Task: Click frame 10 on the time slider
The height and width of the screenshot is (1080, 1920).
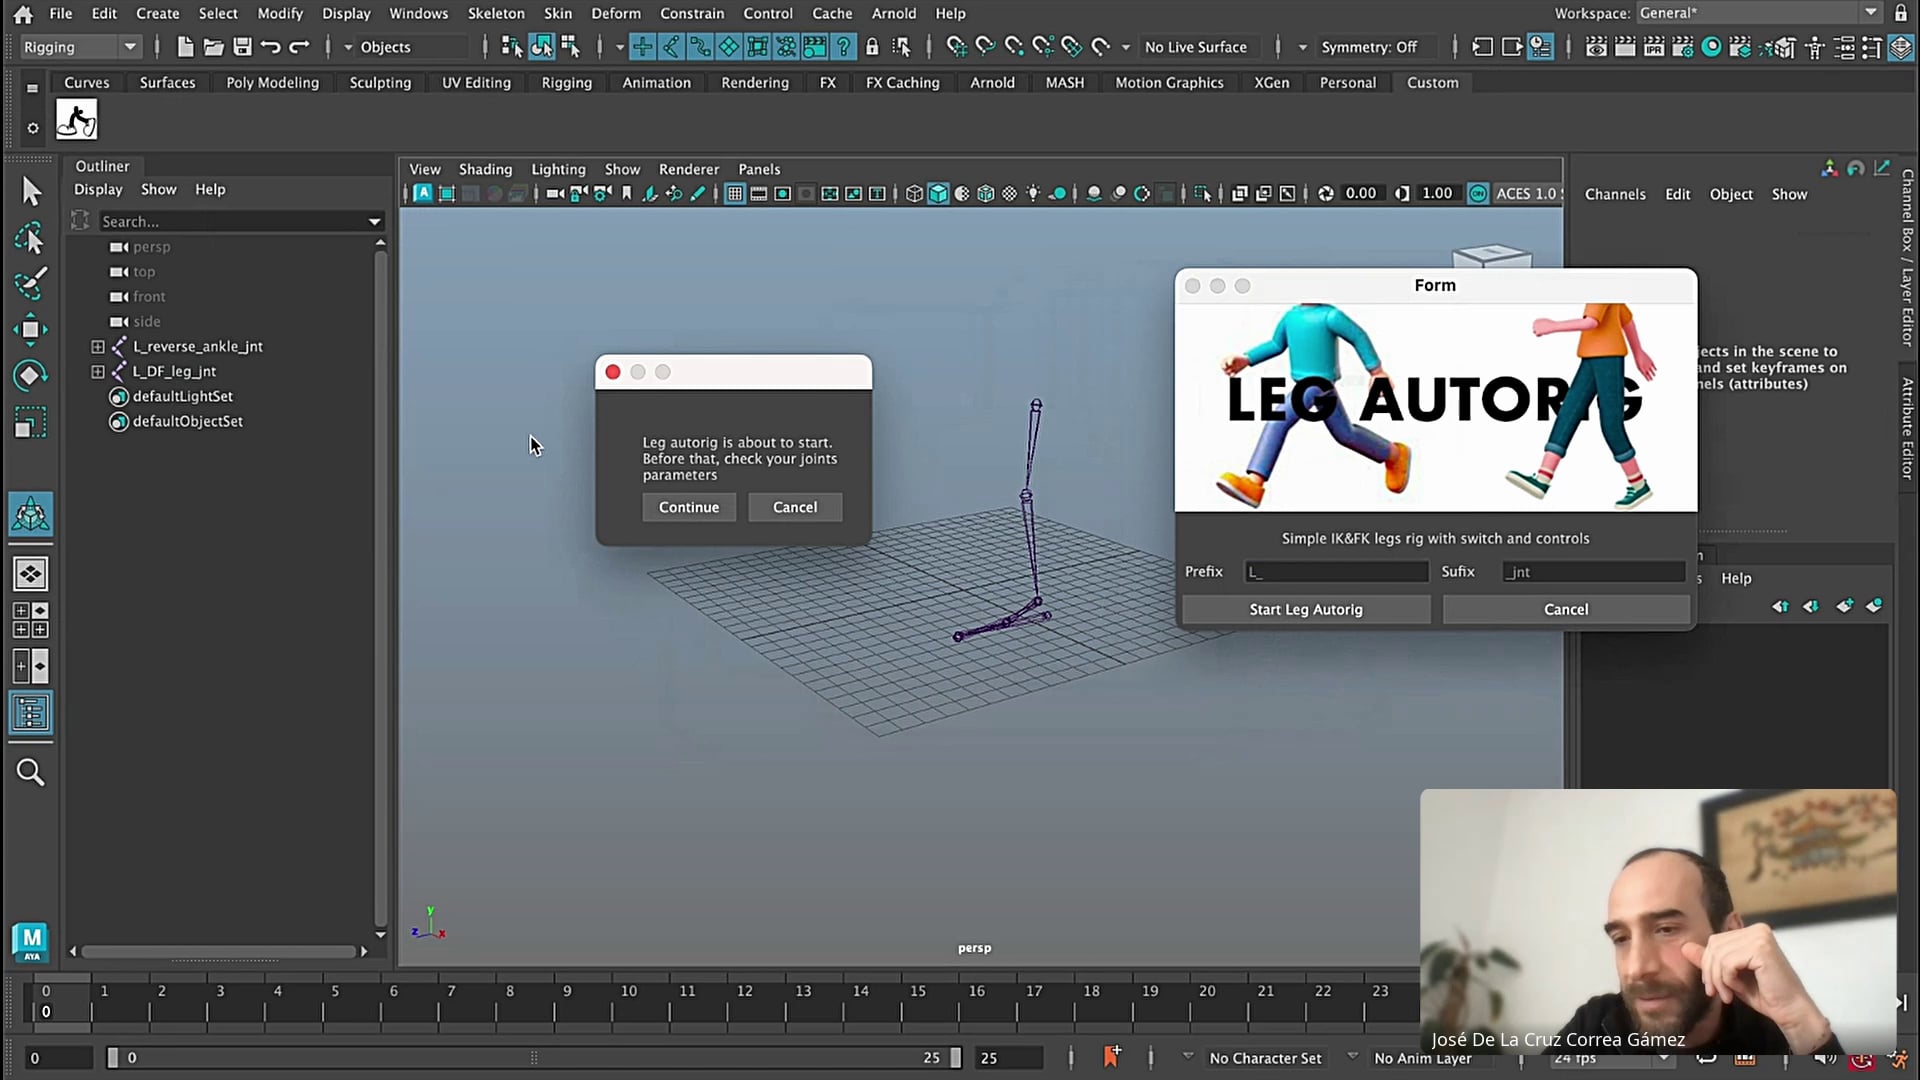Action: coord(628,992)
